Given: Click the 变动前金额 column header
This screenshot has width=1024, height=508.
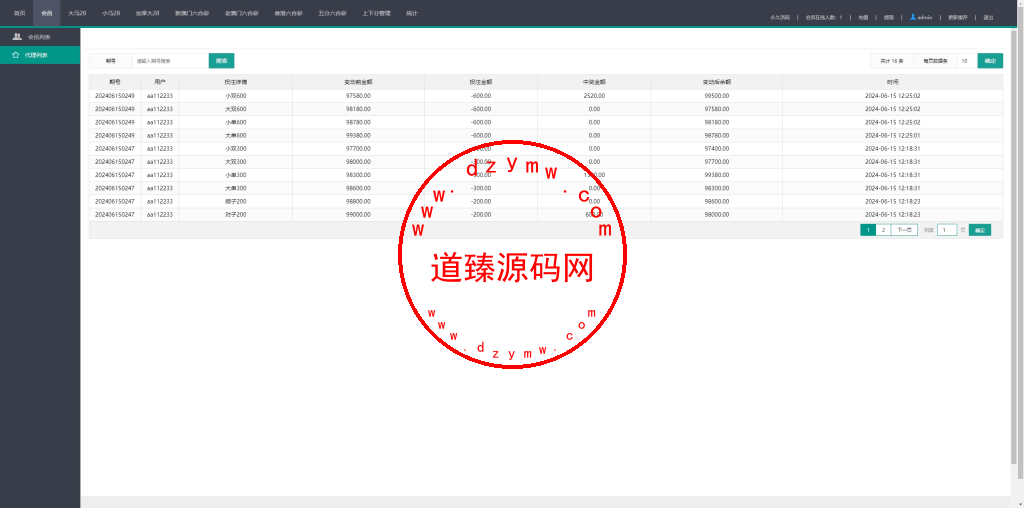Looking at the screenshot, I should point(359,82).
